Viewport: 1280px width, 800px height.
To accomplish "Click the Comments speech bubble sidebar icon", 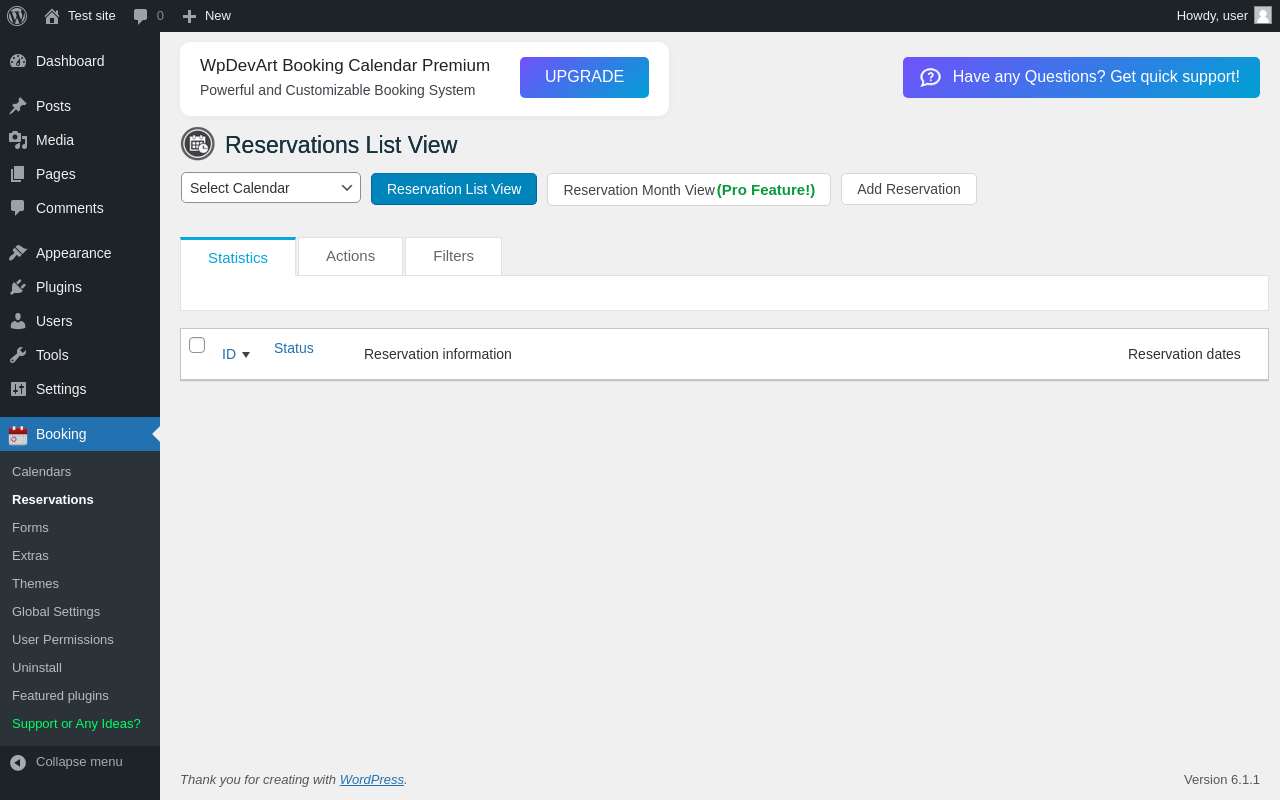I will [18, 208].
